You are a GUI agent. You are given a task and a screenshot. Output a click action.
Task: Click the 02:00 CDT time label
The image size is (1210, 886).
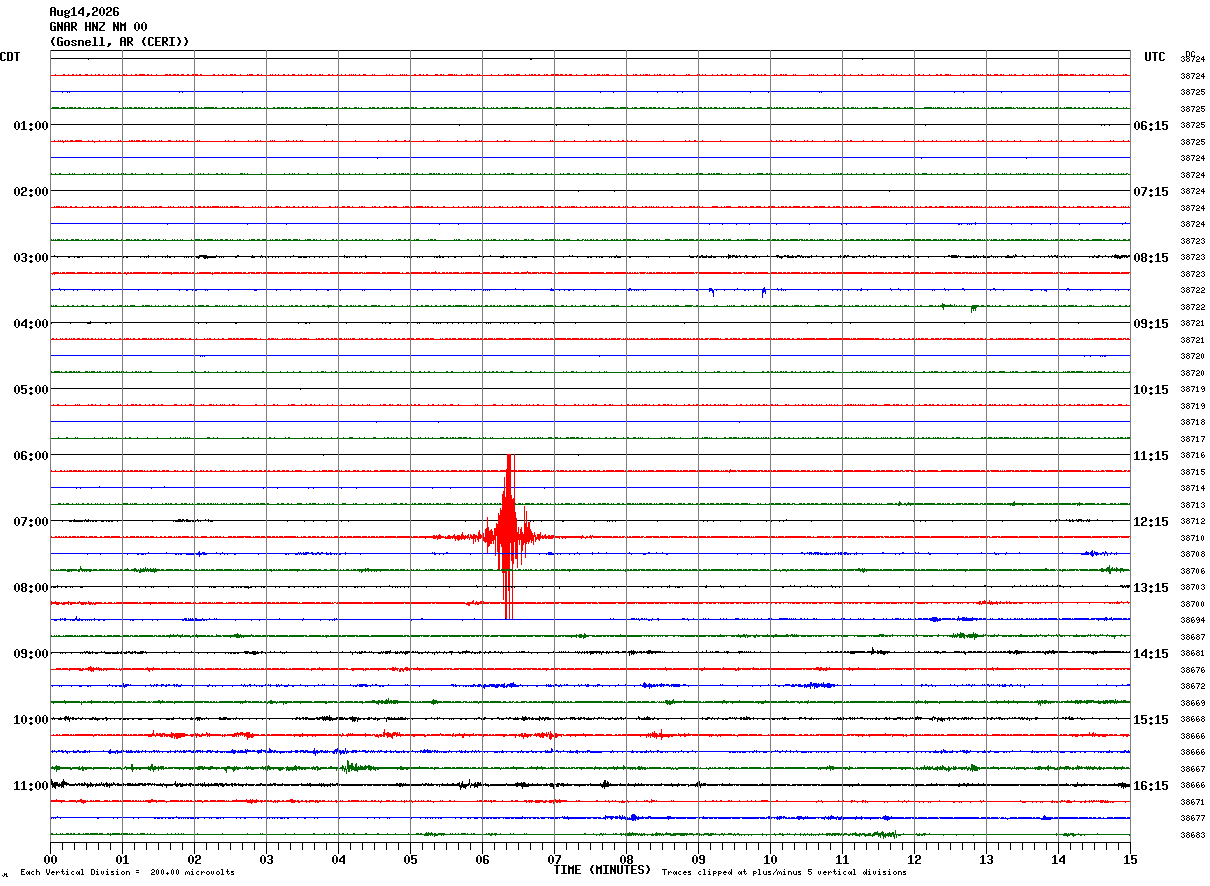coord(31,192)
